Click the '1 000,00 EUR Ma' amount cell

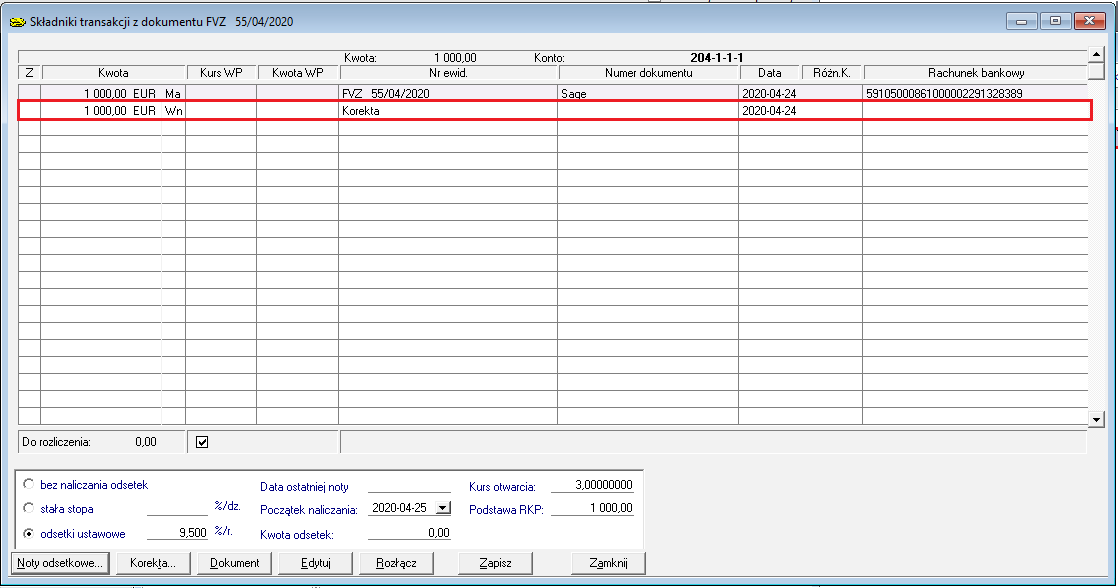113,93
